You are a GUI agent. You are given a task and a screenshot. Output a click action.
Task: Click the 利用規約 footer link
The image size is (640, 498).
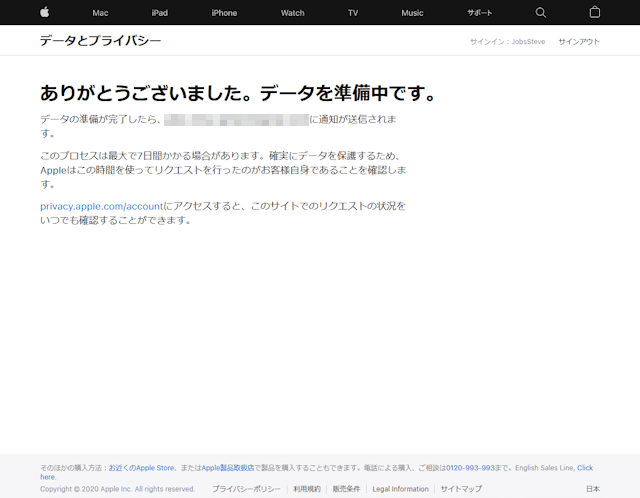307,489
